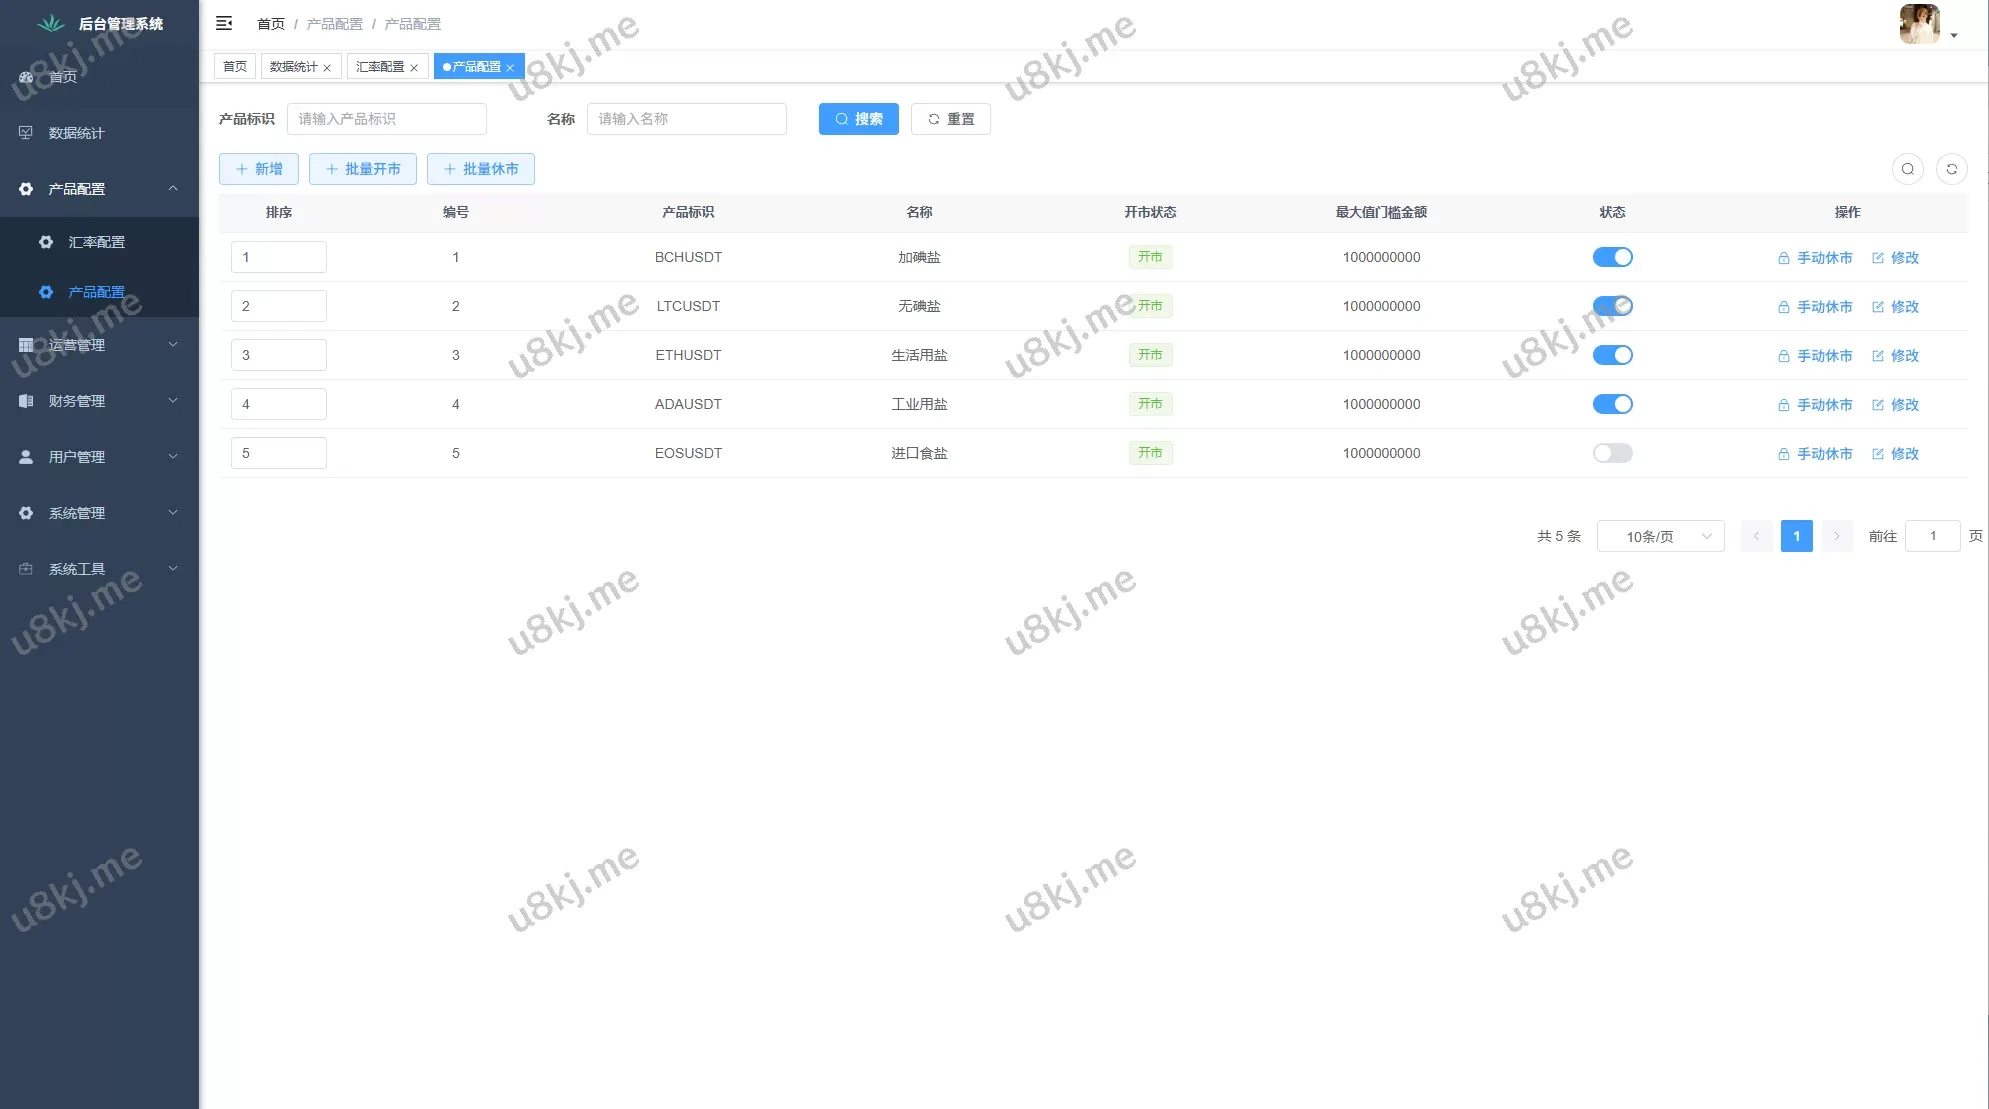Image resolution: width=1989 pixels, height=1109 pixels.
Task: Open 汇率配置 submenu item in sidebar
Action: 96,242
